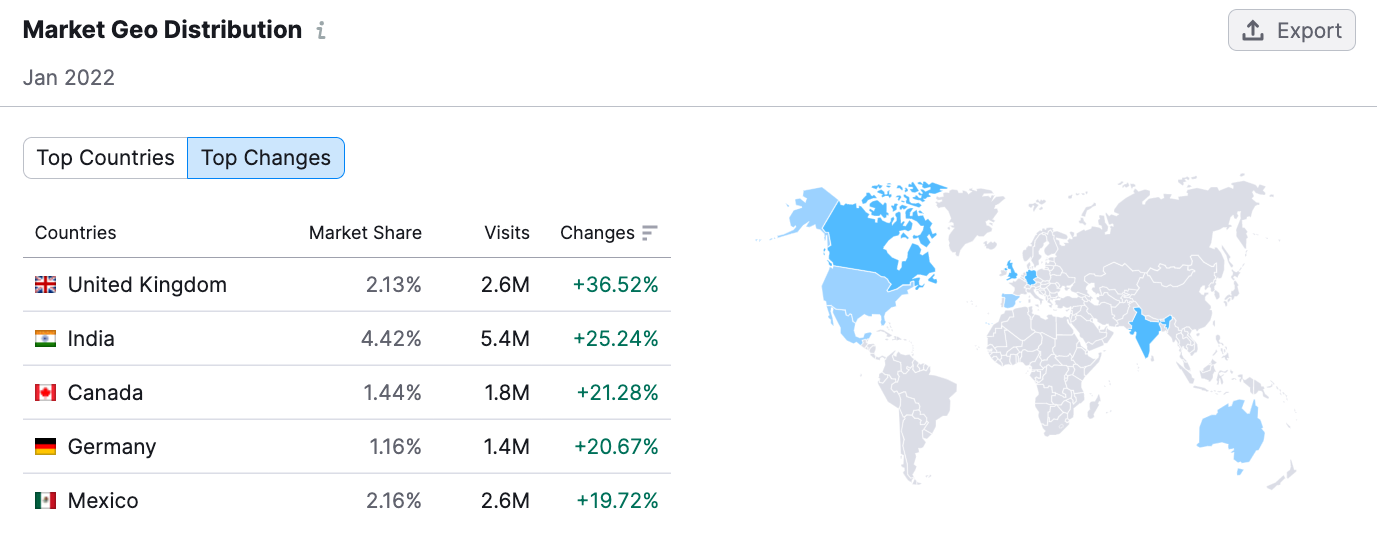Click the United Kingdom flag icon
Viewport: 1377px width, 552px height.
point(46,285)
